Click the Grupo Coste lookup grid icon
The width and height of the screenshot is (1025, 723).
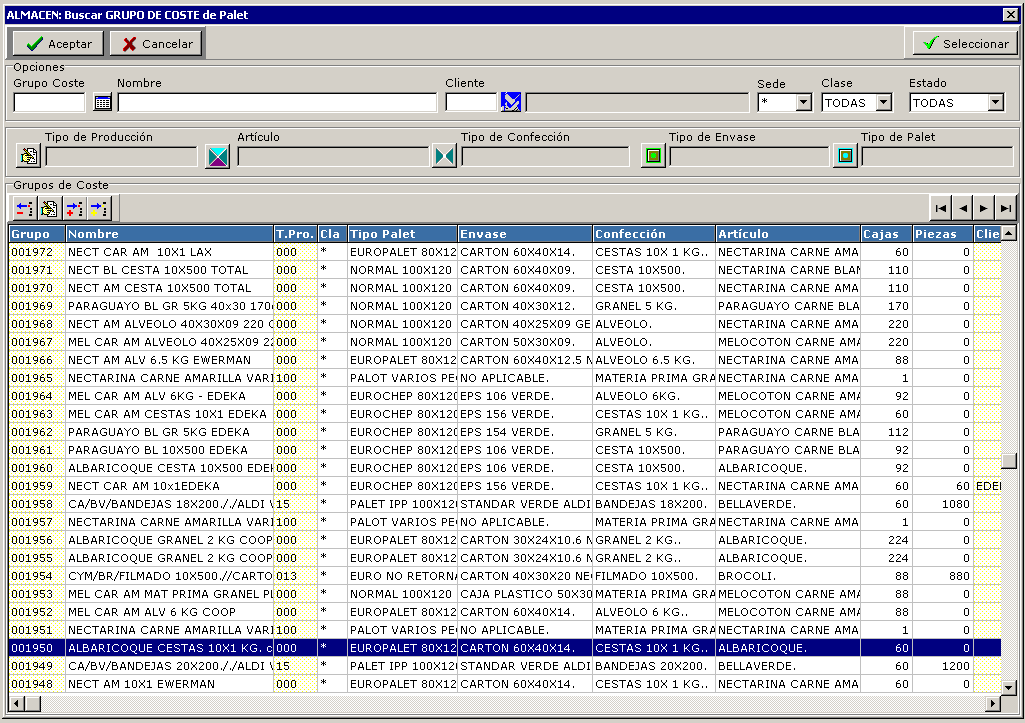click(102, 102)
